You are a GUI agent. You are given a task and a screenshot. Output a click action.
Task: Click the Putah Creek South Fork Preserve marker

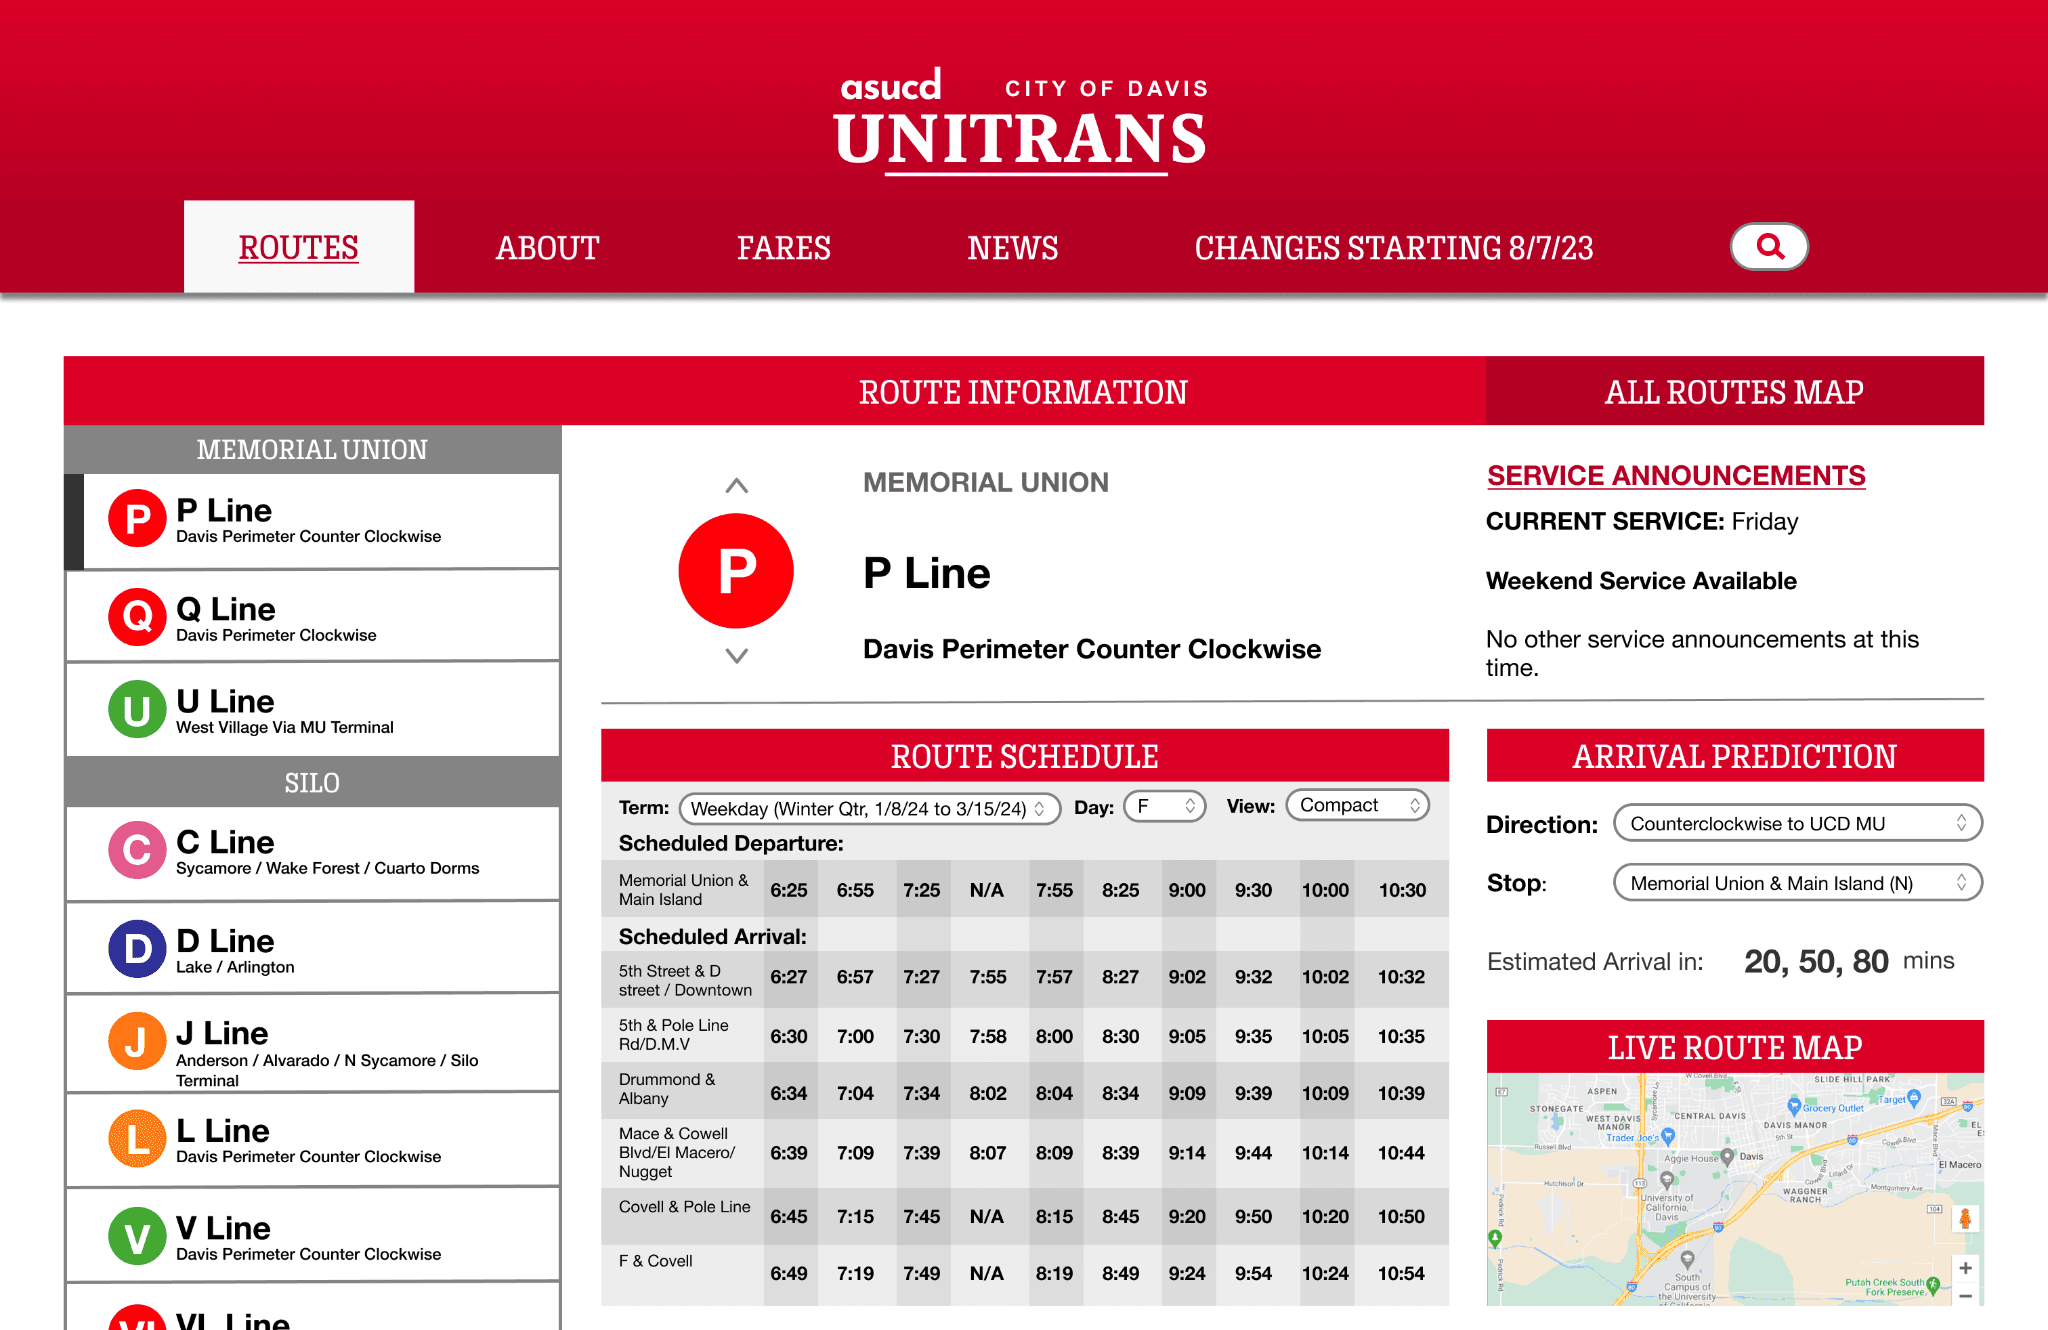[x=1933, y=1284]
